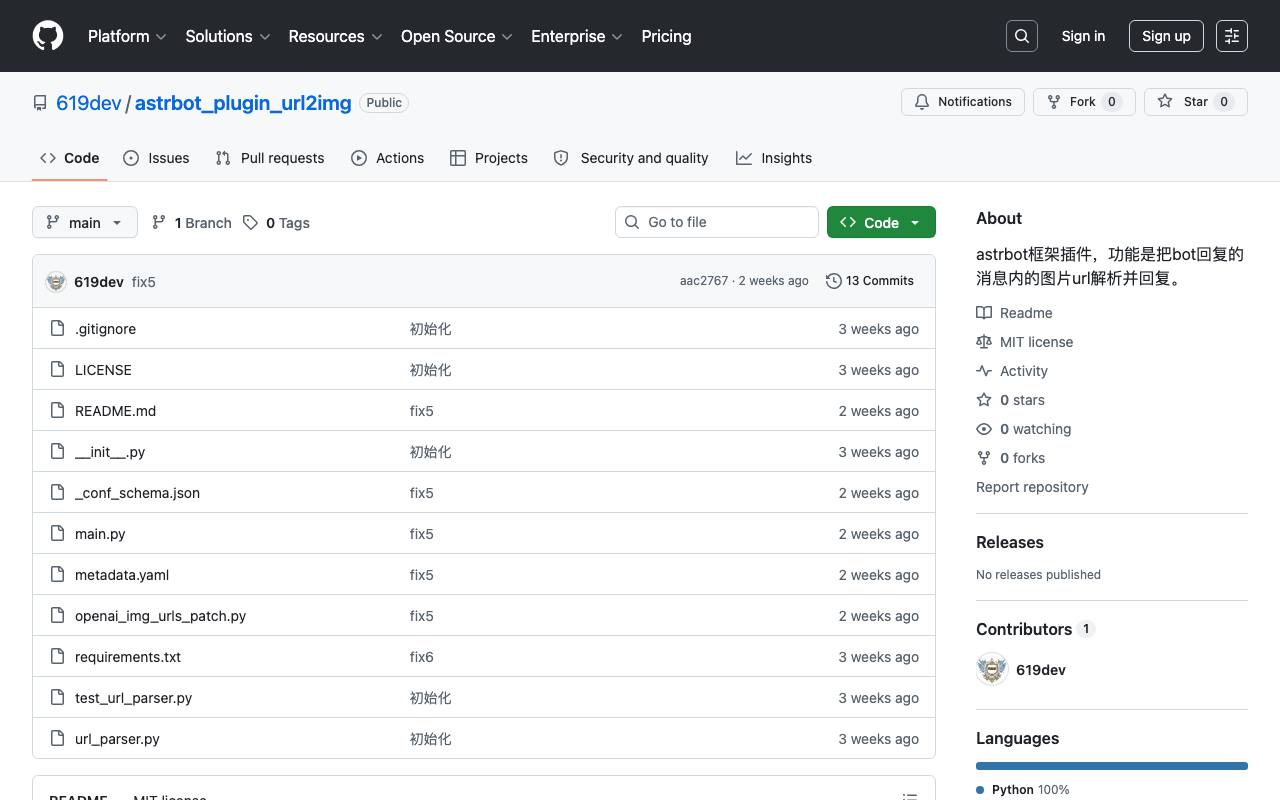1280x800 pixels.
Task: Switch to the Issues tab
Action: click(x=156, y=158)
